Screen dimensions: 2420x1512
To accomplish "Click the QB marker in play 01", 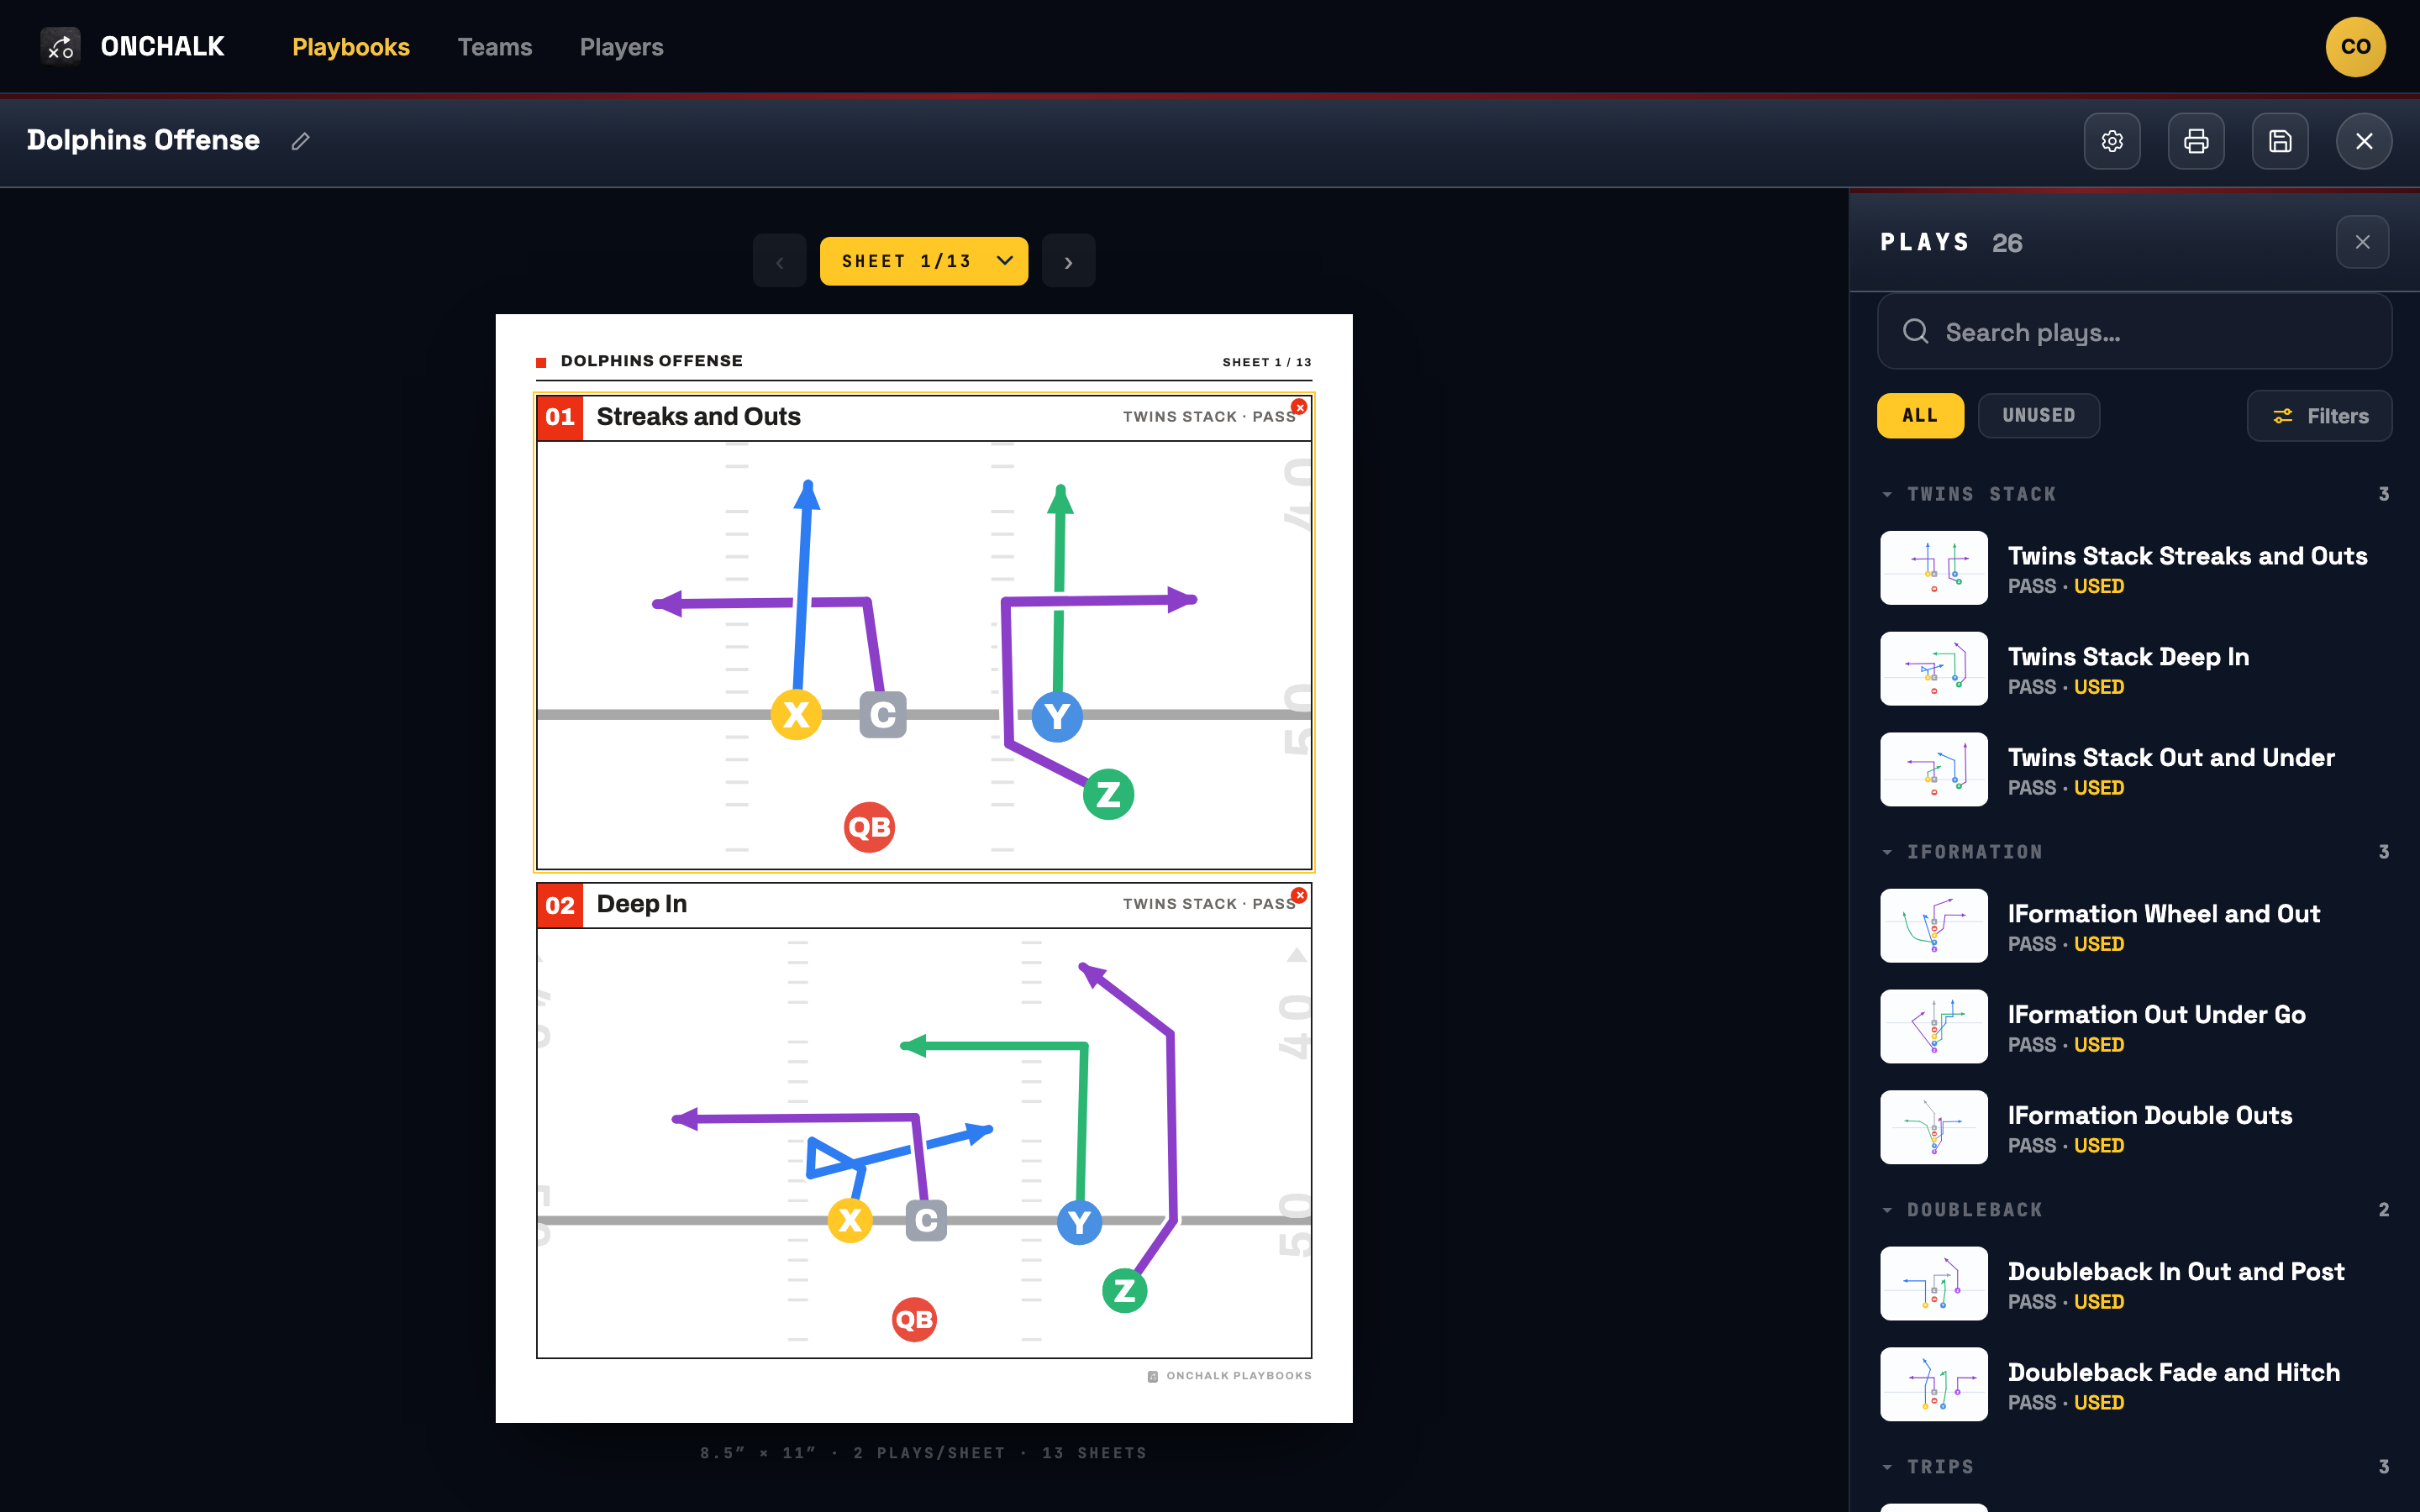I will tap(869, 827).
